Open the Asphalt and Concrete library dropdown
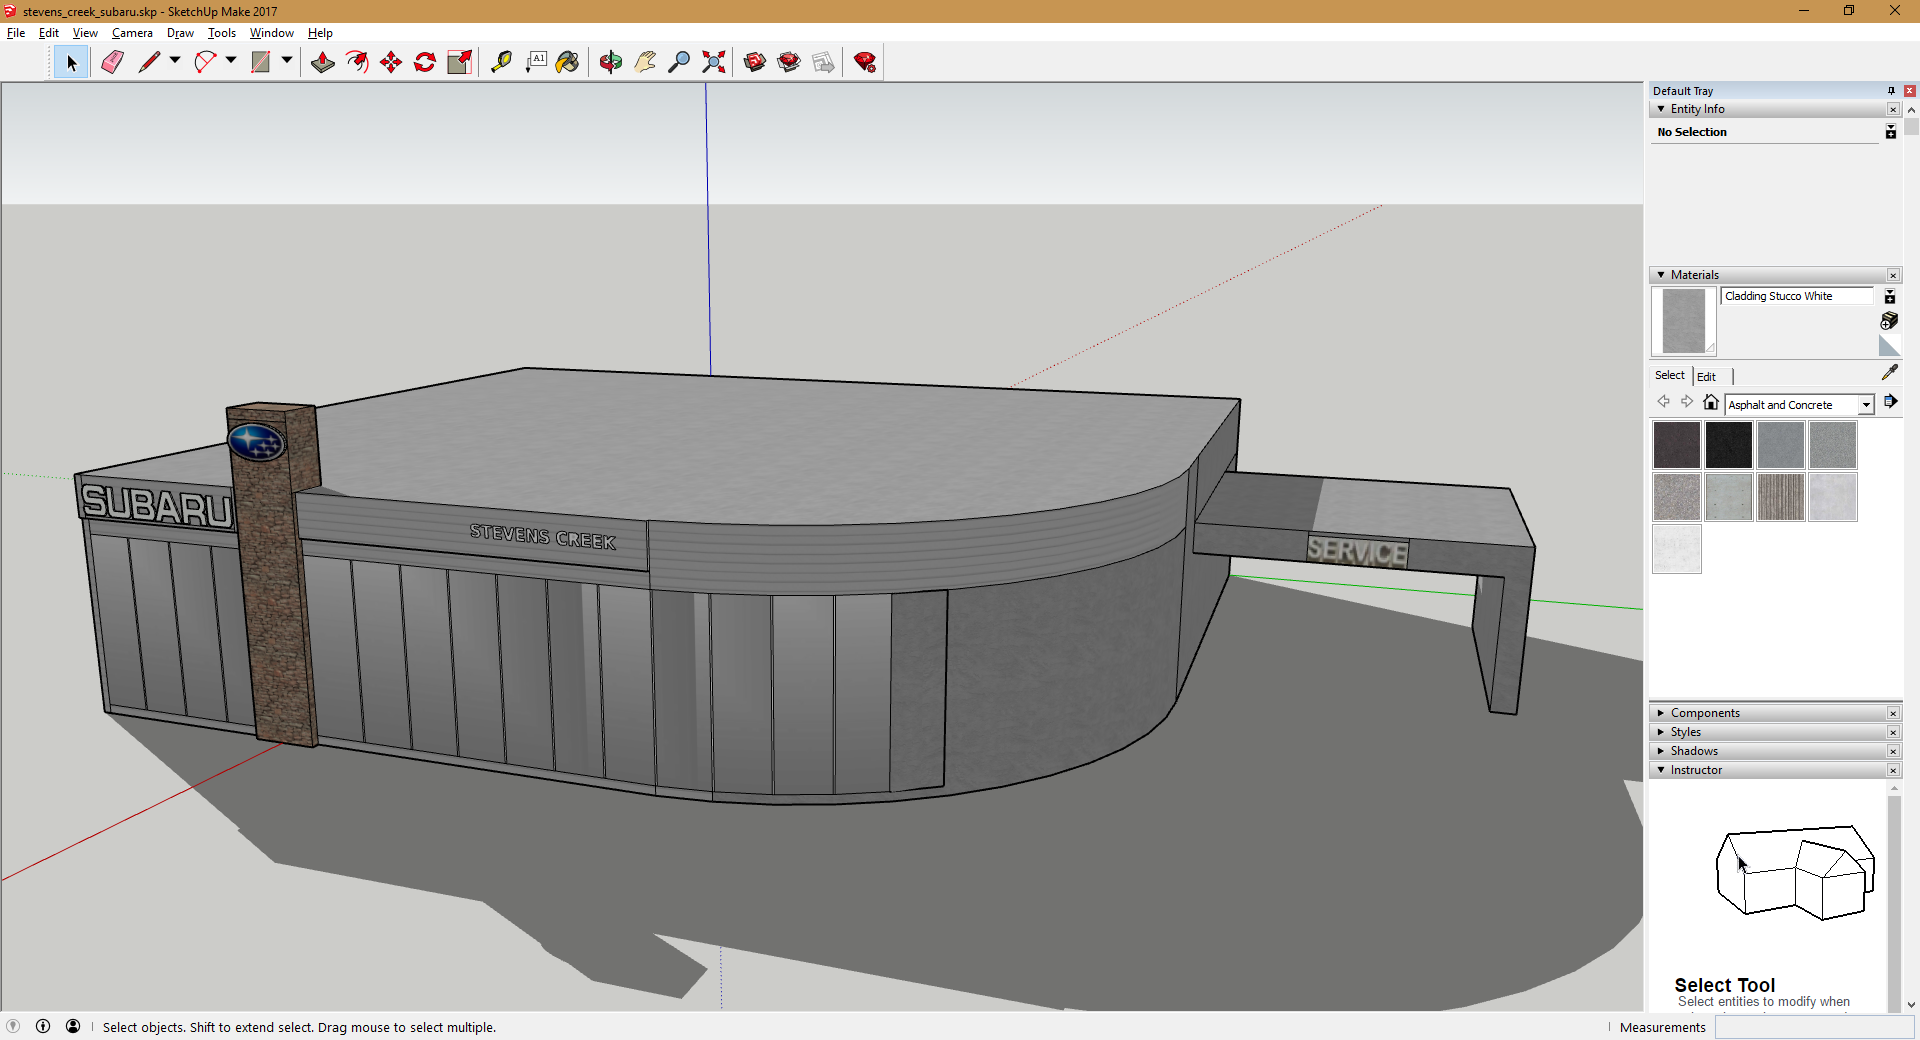Screen dimensions: 1920x1040 click(x=1865, y=405)
